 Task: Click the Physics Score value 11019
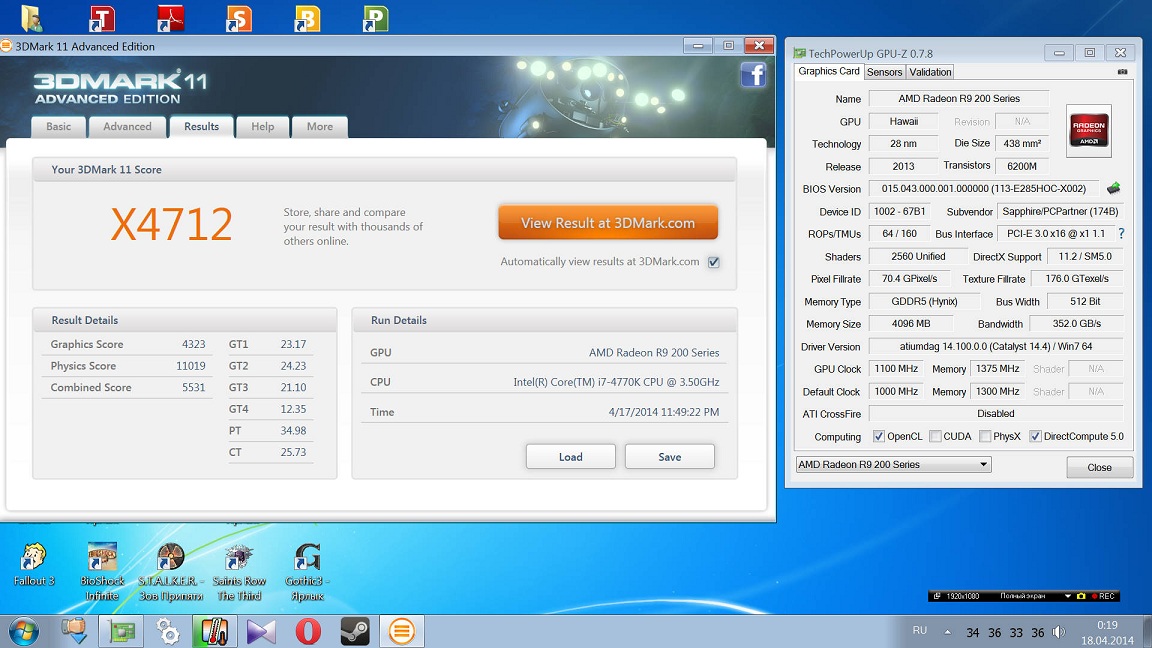coord(190,366)
